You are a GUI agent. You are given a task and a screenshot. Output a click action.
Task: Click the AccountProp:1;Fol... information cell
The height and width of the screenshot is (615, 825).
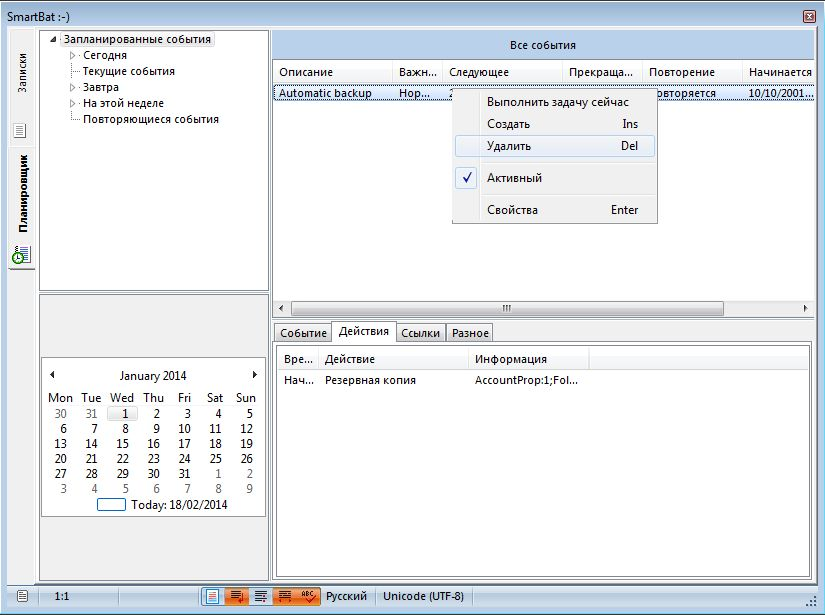point(526,380)
